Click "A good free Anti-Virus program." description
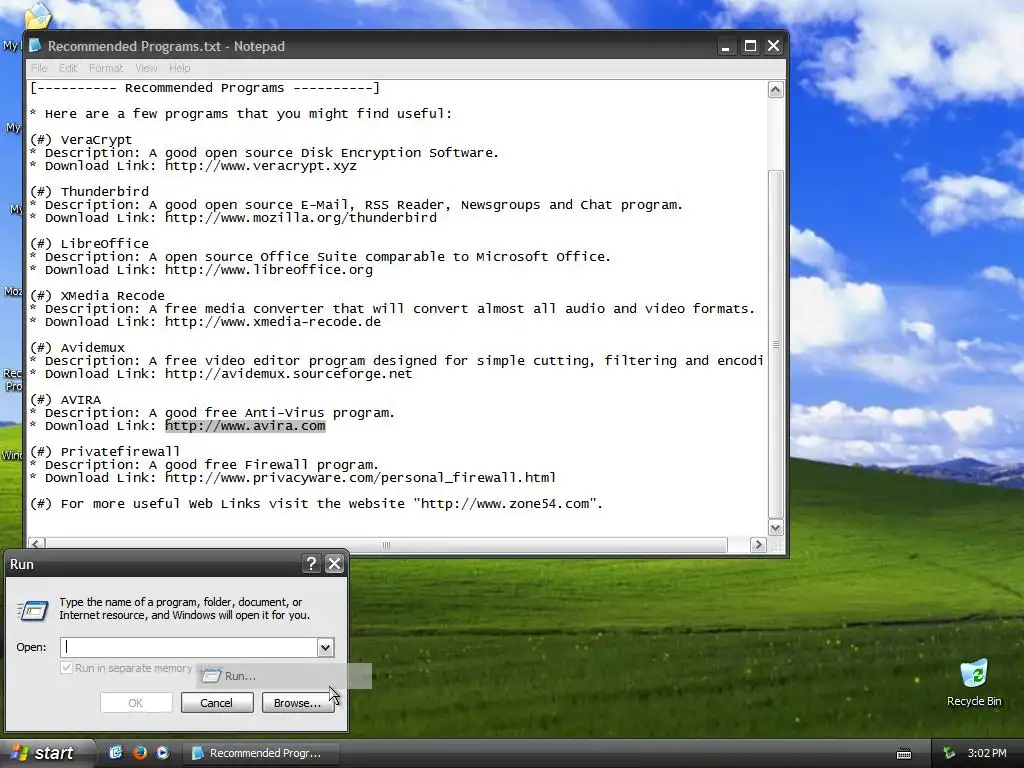 click(x=271, y=413)
